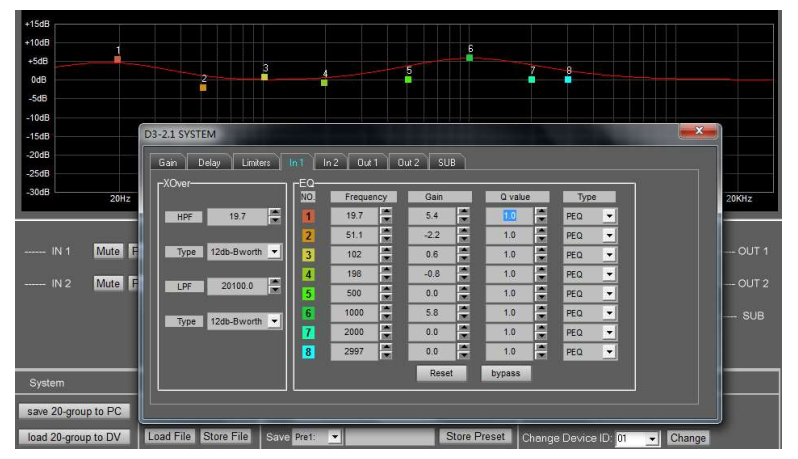Click EQ band 1 red number icon
Viewport: 798px width, 459px height.
click(309, 216)
